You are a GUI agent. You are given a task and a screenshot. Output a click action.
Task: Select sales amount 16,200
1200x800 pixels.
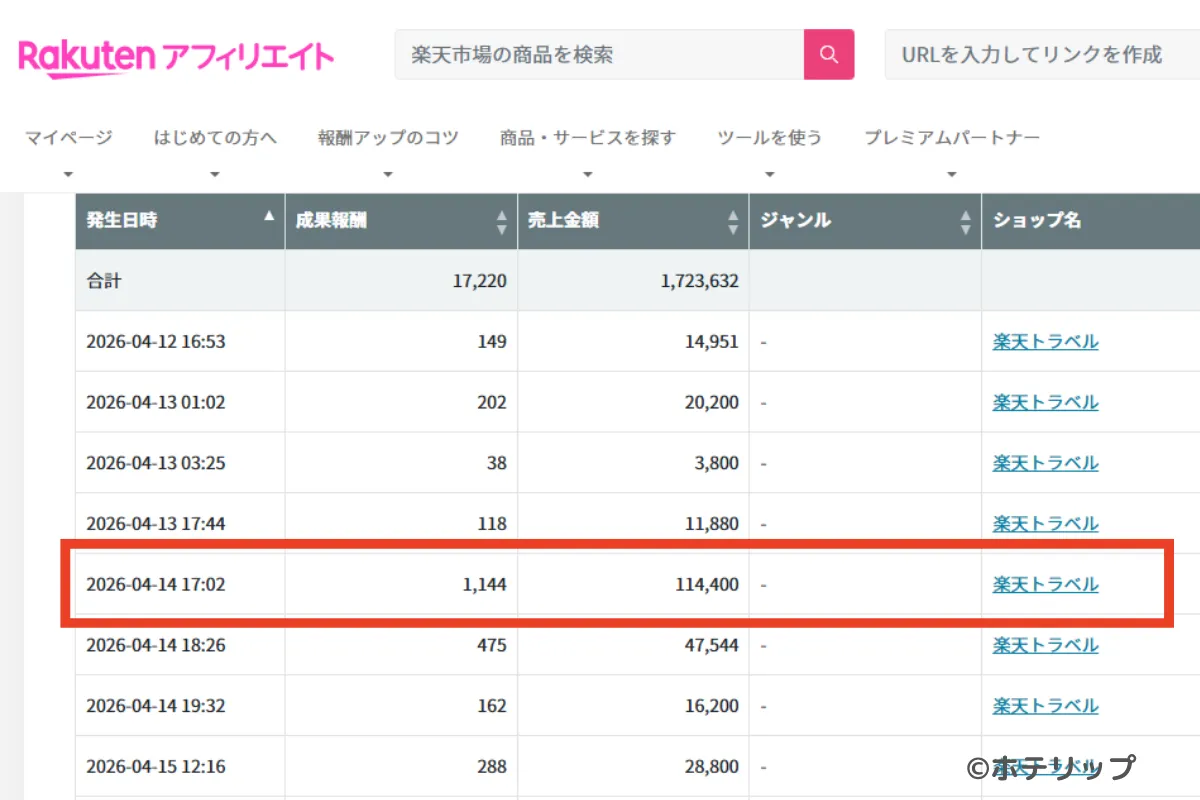coord(711,706)
